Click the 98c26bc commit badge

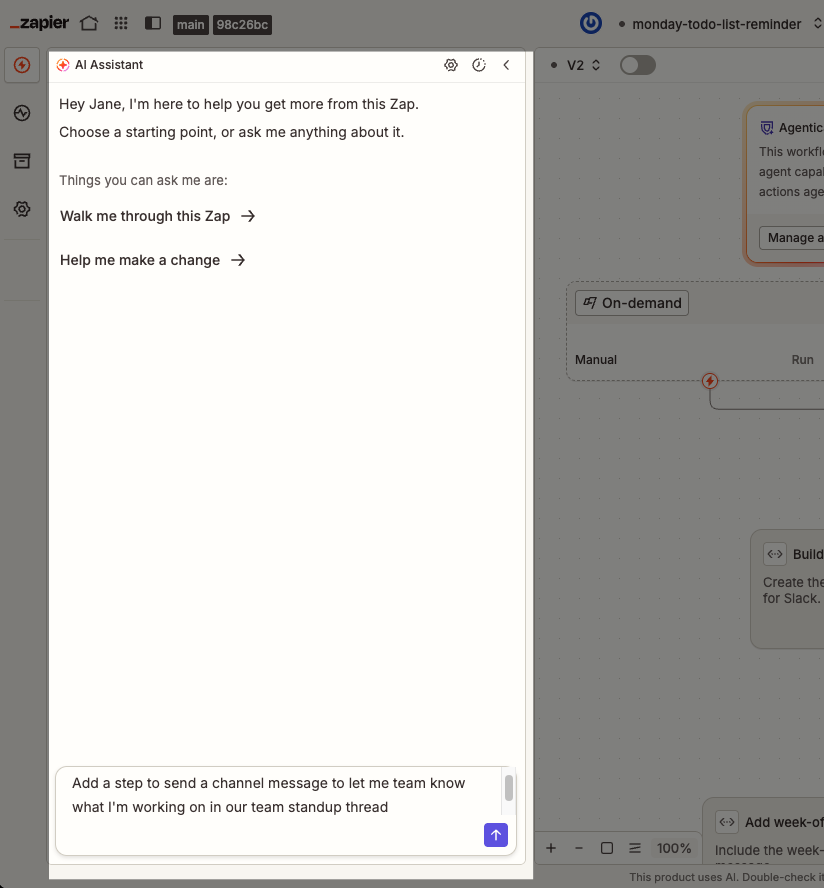click(242, 24)
